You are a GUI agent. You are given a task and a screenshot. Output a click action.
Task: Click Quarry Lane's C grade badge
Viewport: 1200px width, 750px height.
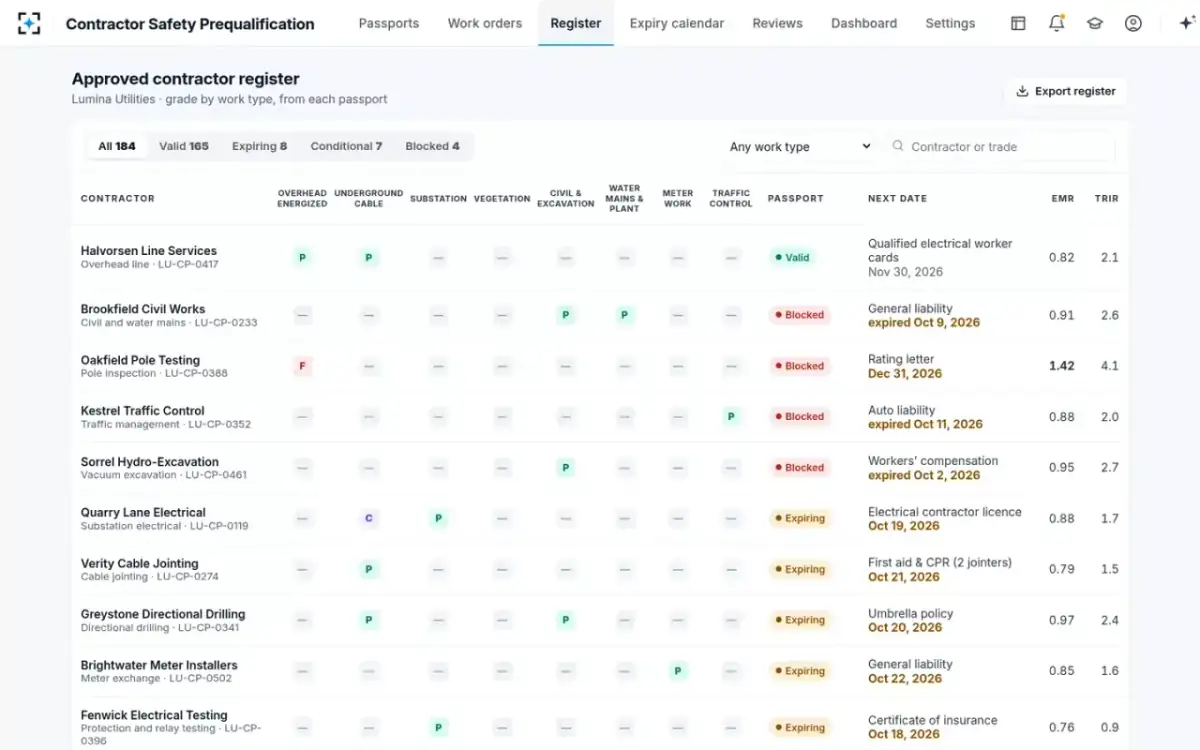coord(369,518)
